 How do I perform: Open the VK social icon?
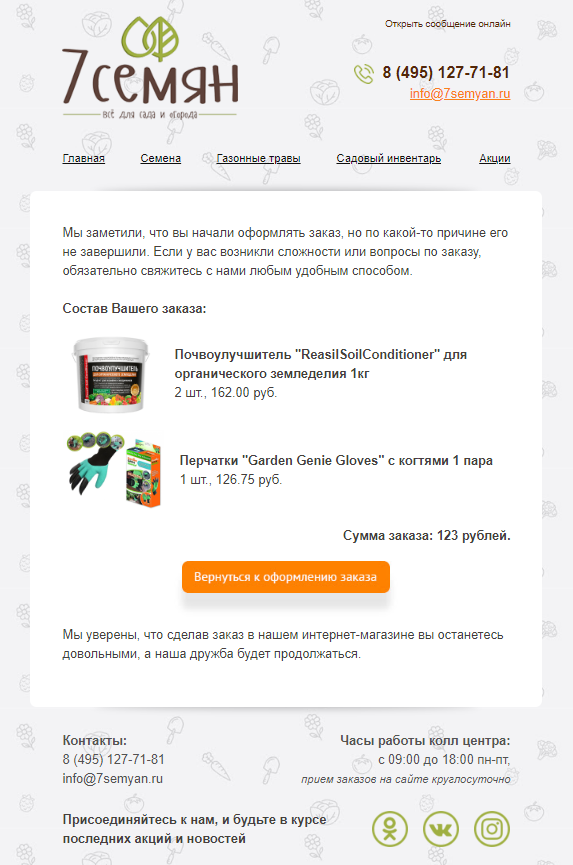441,829
